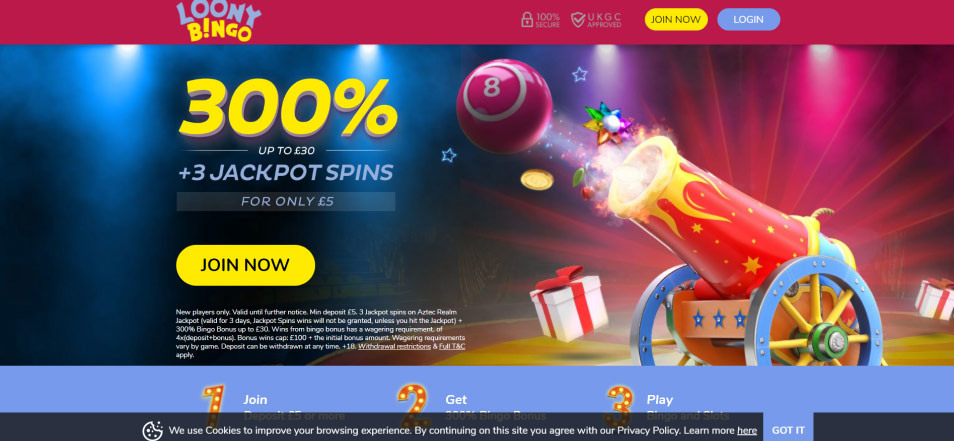Open the LOGIN button in header
The image size is (954, 441).
[x=748, y=19]
